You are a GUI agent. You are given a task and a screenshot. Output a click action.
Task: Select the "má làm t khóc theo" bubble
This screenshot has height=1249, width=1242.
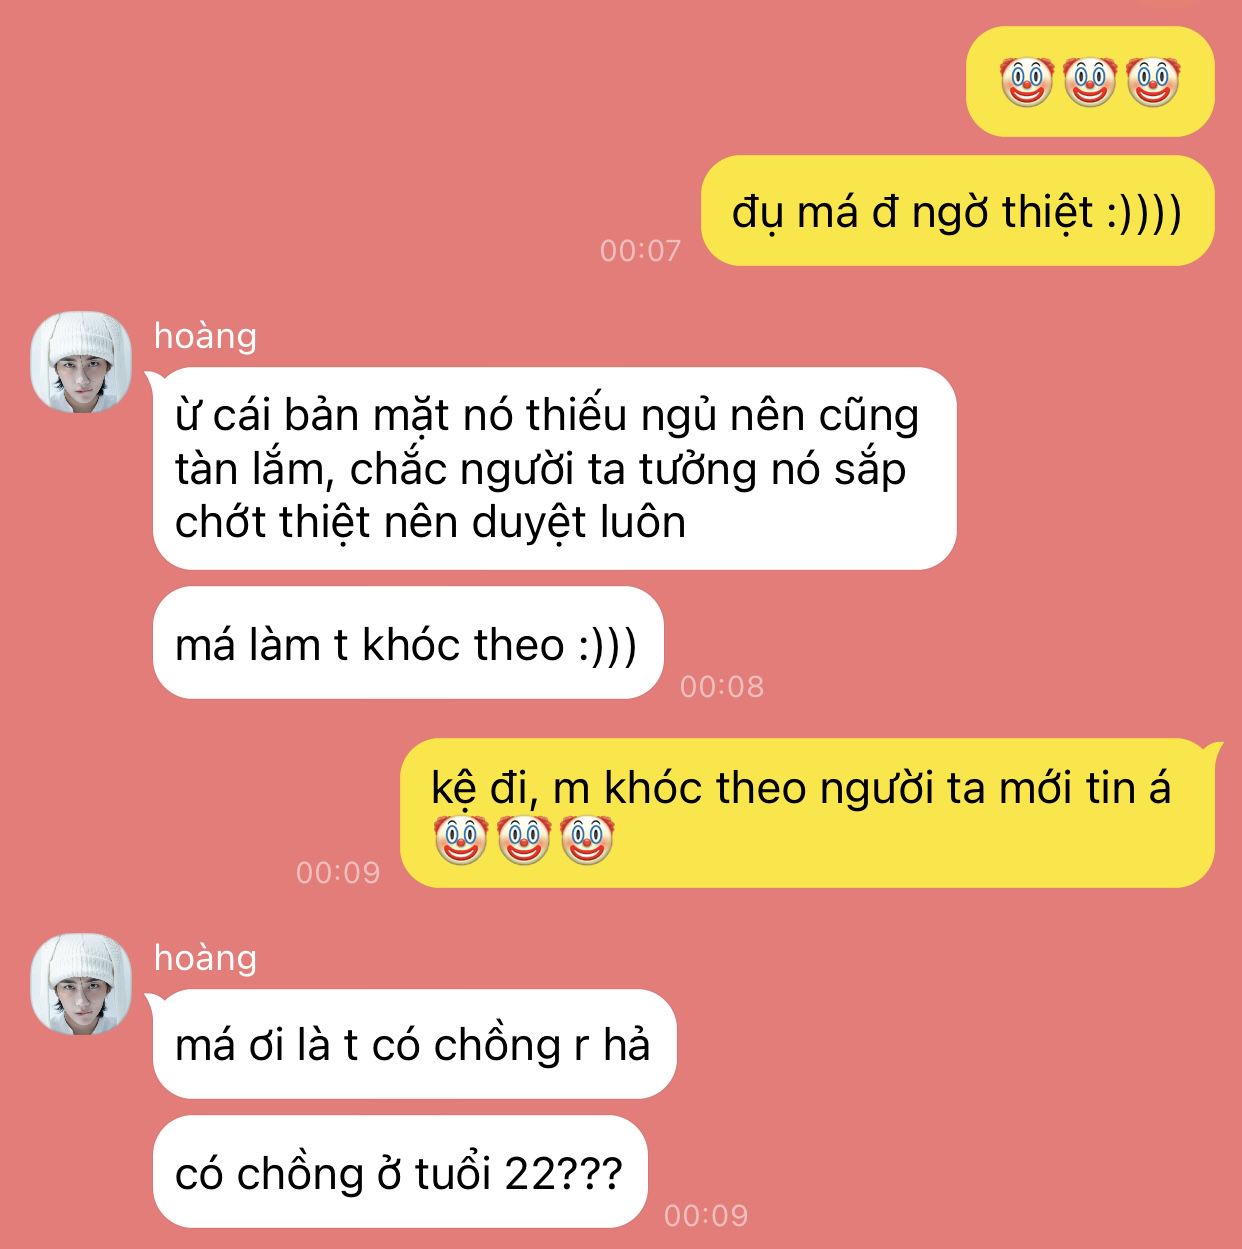click(408, 643)
